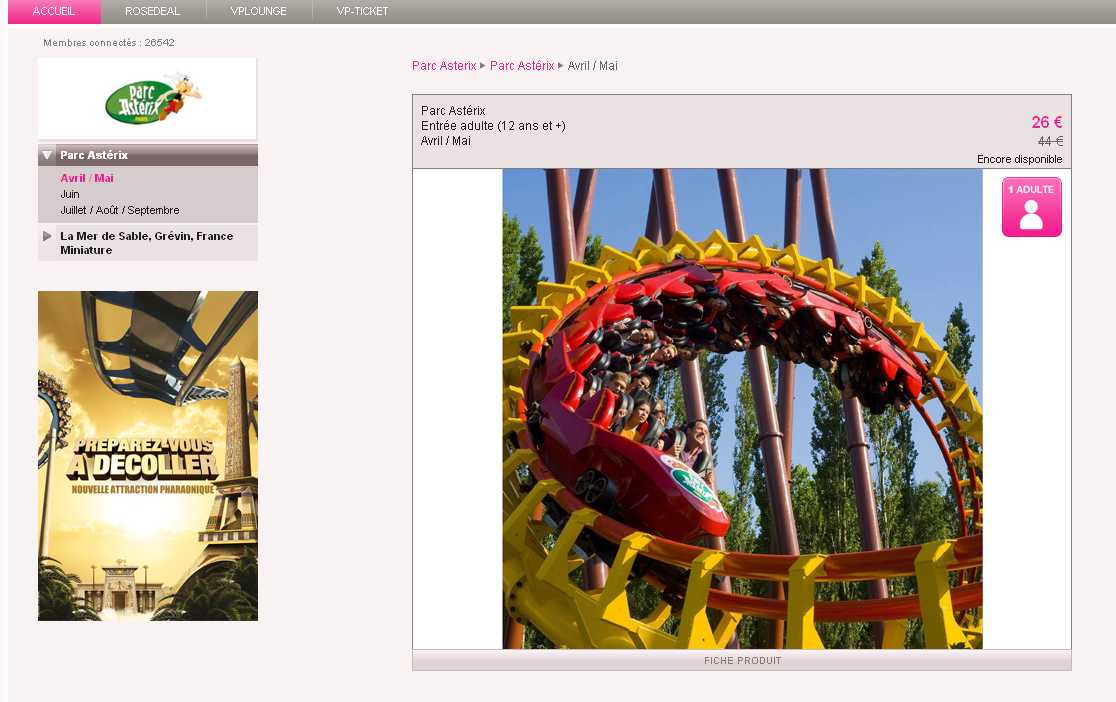Open the VP-TICKET tab
Image resolution: width=1116 pixels, height=702 pixels.
pyautogui.click(x=362, y=11)
